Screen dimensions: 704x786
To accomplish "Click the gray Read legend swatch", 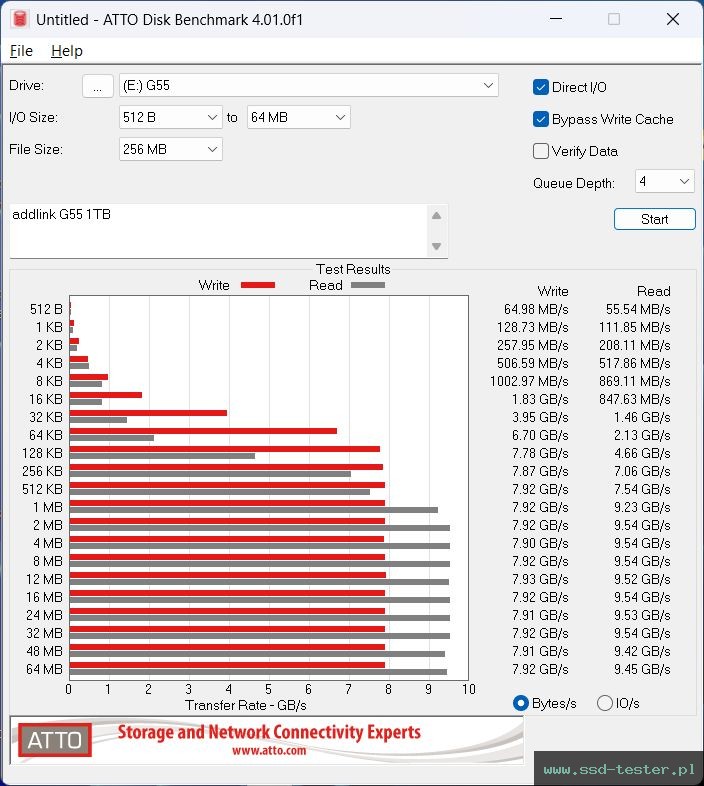I will (x=368, y=285).
